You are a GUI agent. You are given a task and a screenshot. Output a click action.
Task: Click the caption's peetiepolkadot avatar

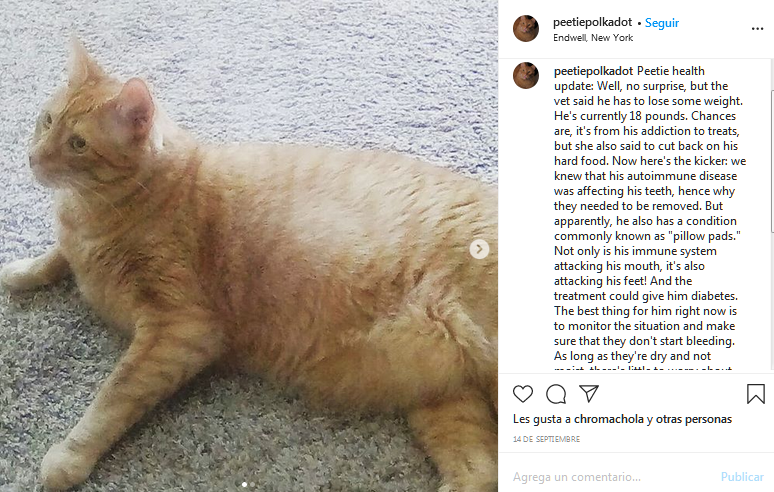(x=526, y=76)
